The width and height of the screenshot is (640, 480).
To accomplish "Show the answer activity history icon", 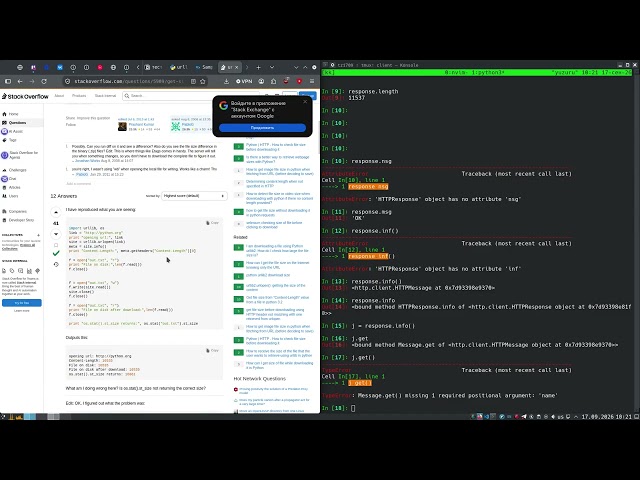I will pyautogui.click(x=56, y=264).
